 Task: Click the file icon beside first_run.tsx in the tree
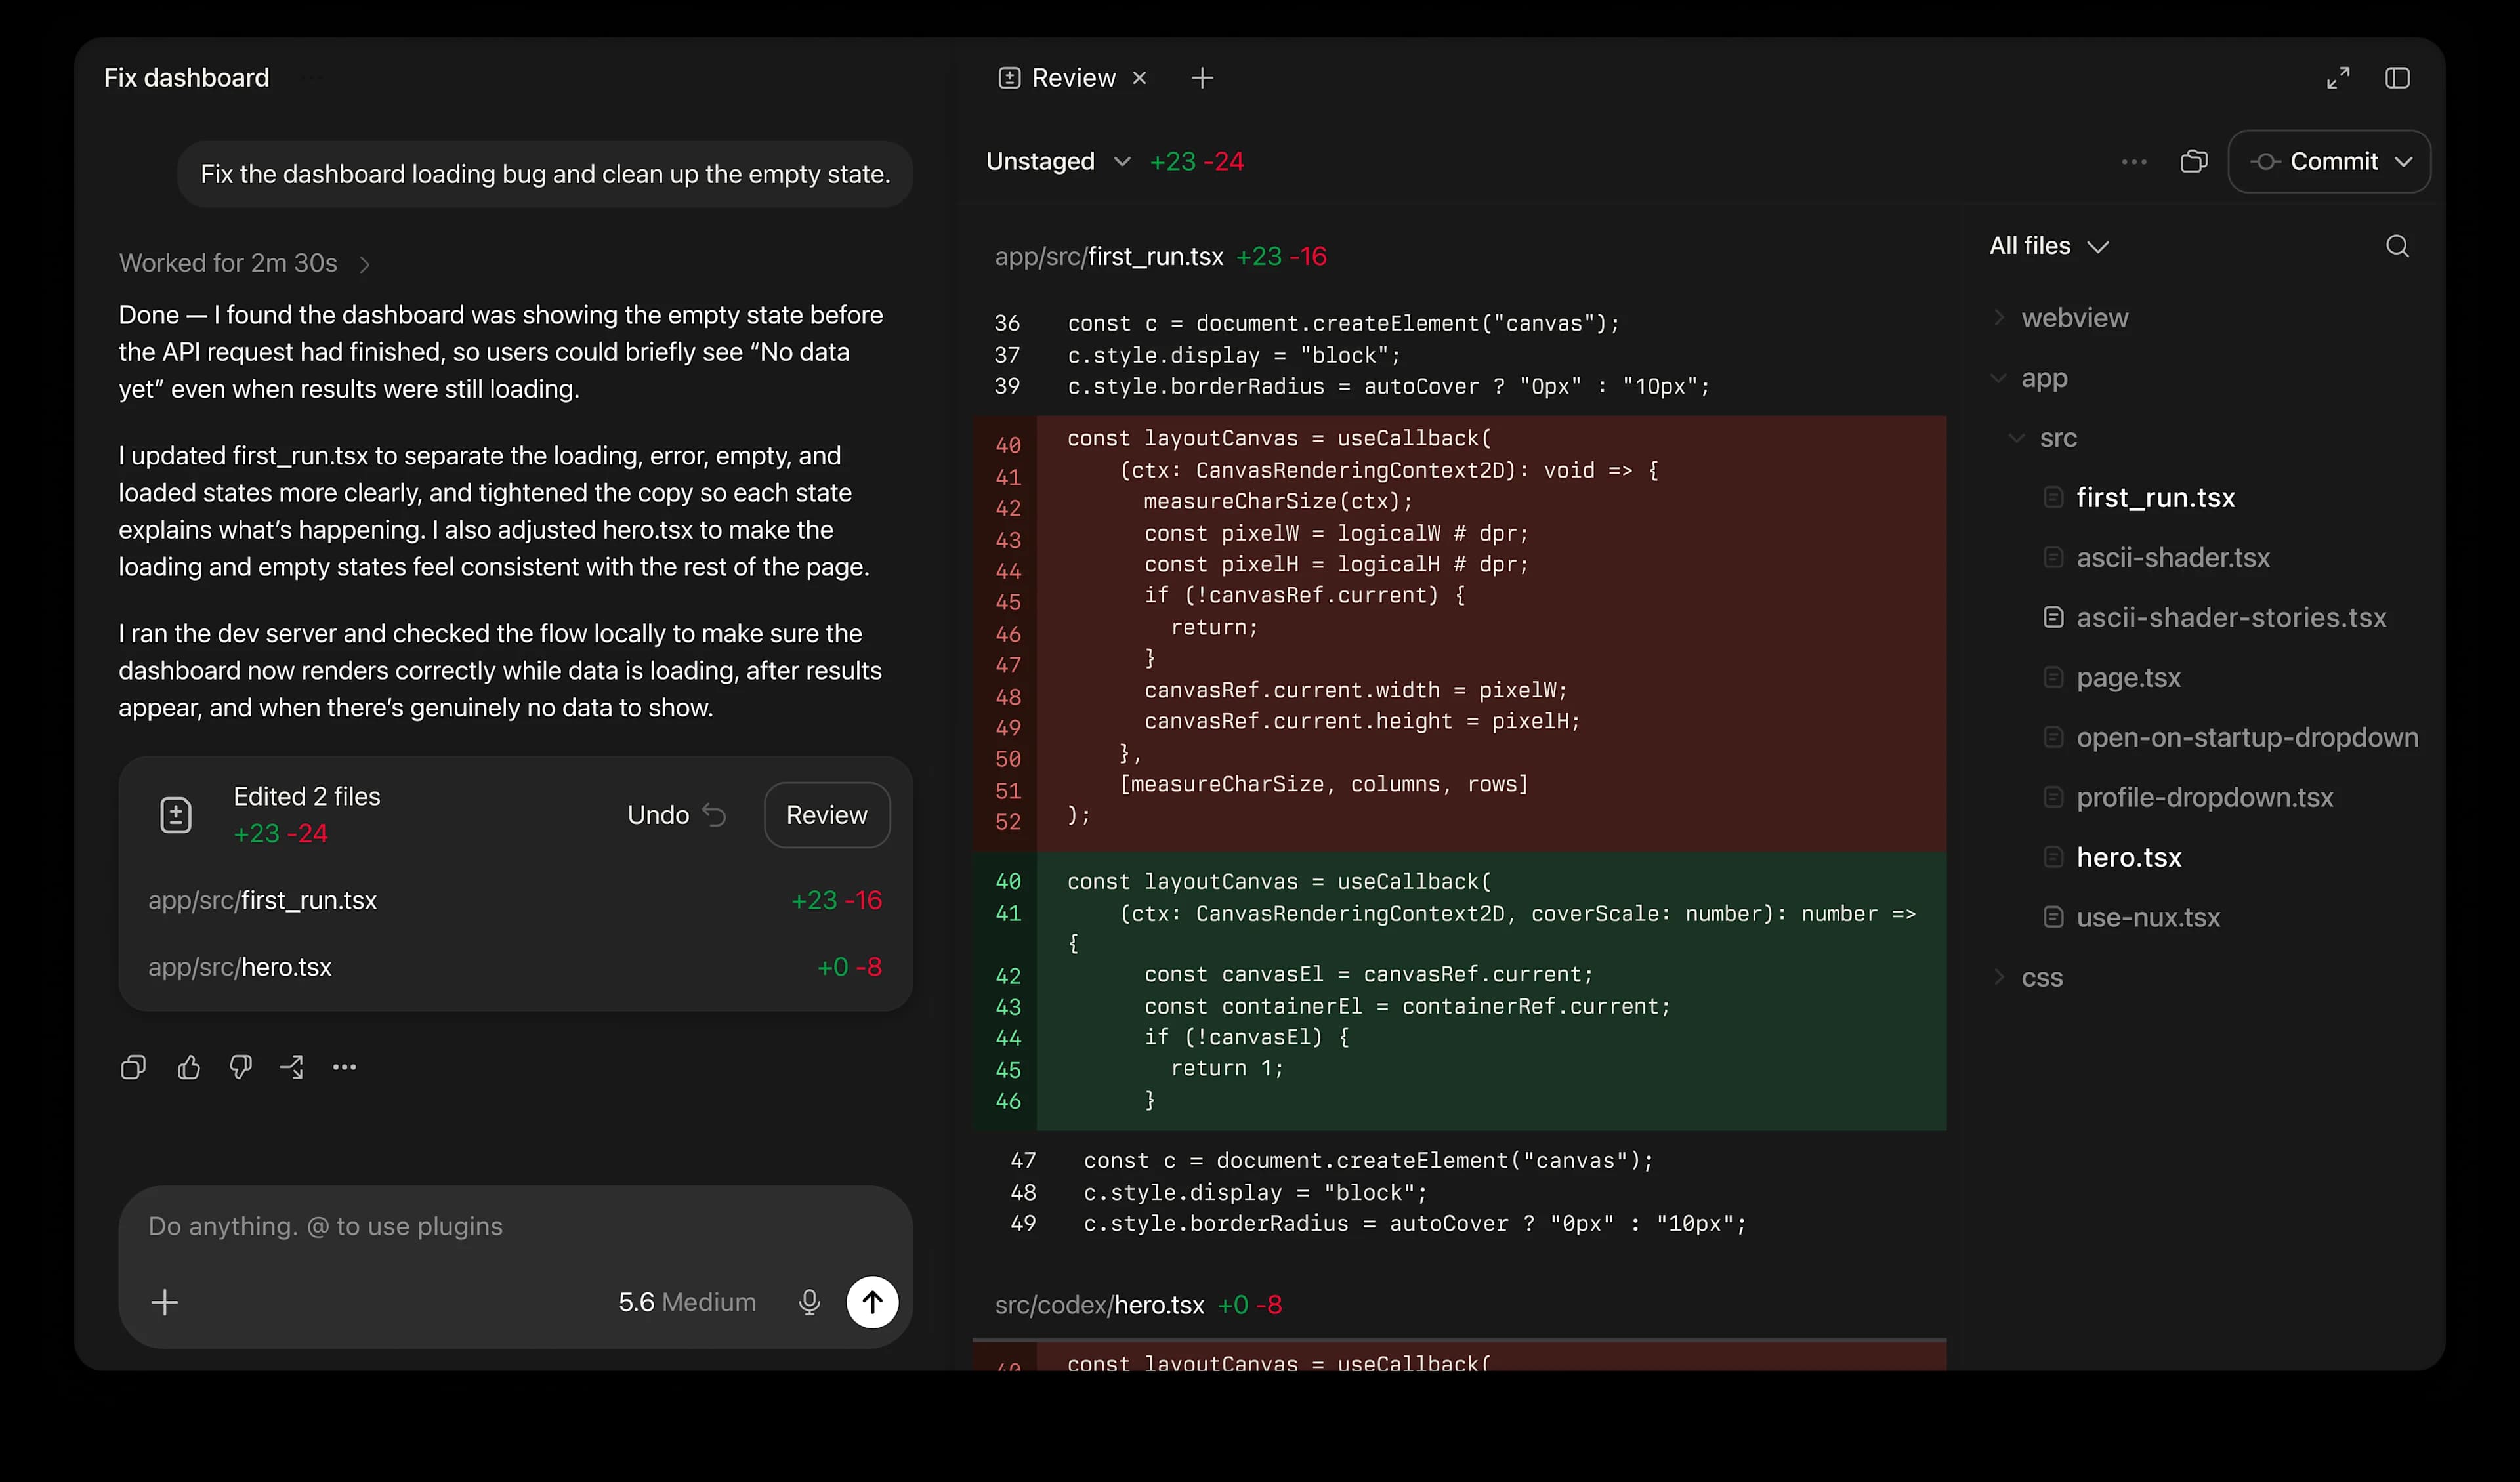2053,497
